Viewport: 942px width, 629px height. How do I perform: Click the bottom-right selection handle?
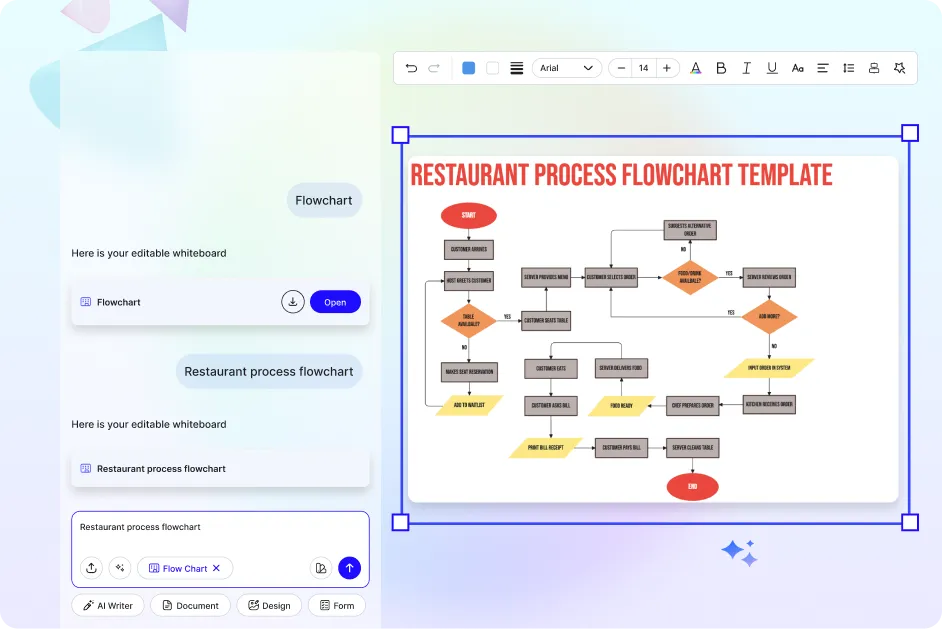910,522
